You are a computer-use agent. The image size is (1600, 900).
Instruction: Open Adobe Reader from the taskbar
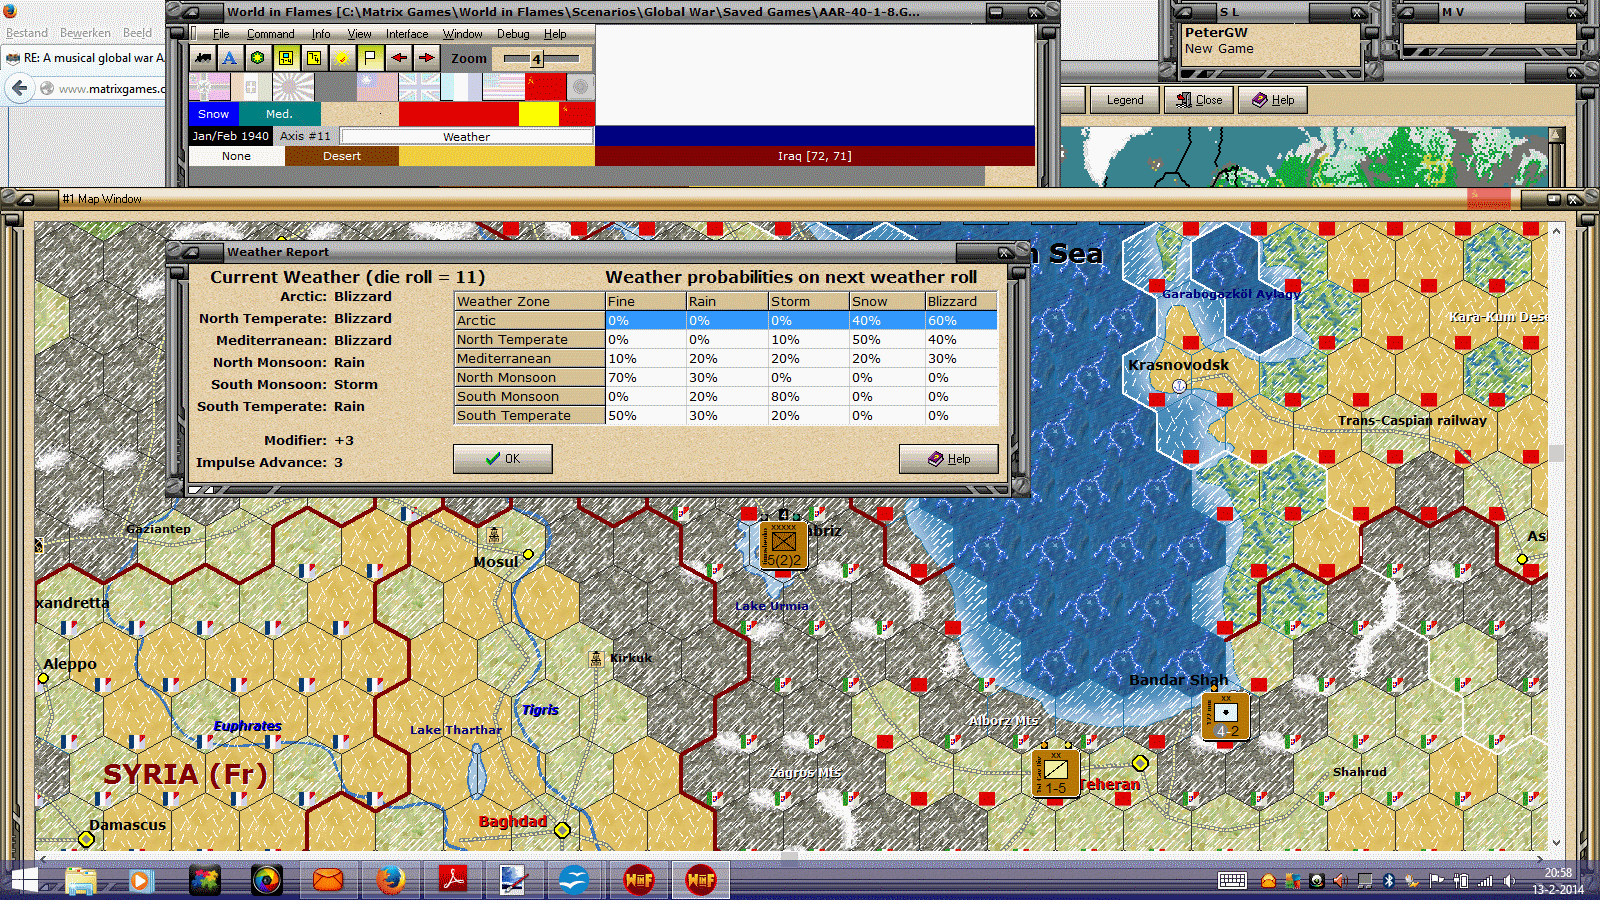tap(453, 880)
